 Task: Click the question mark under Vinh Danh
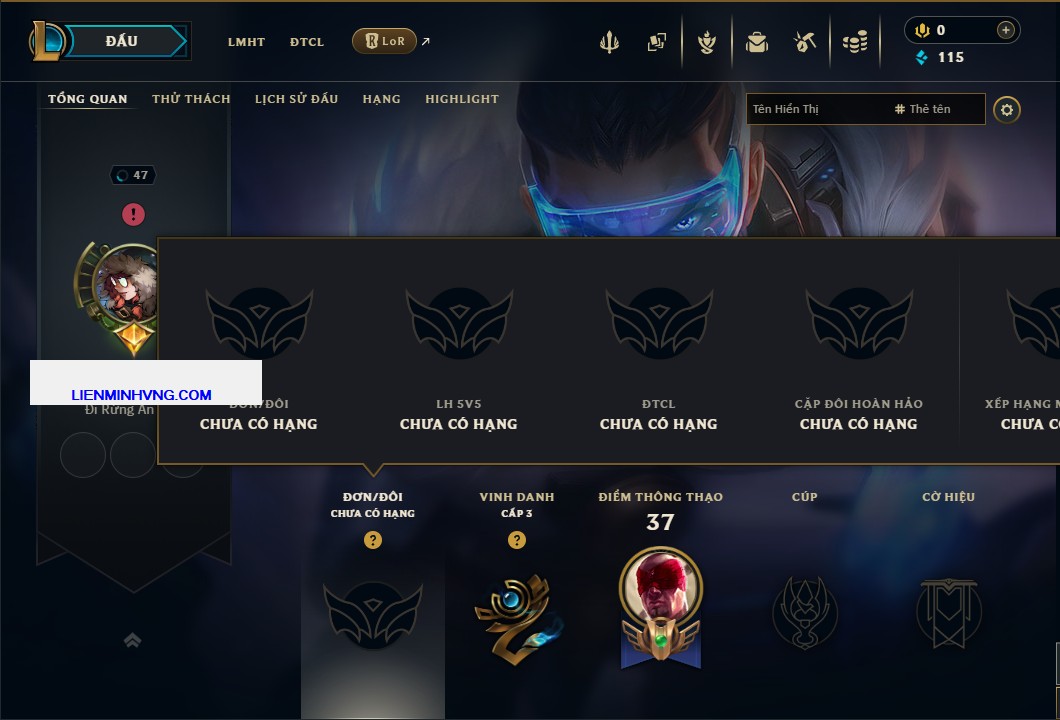(516, 539)
